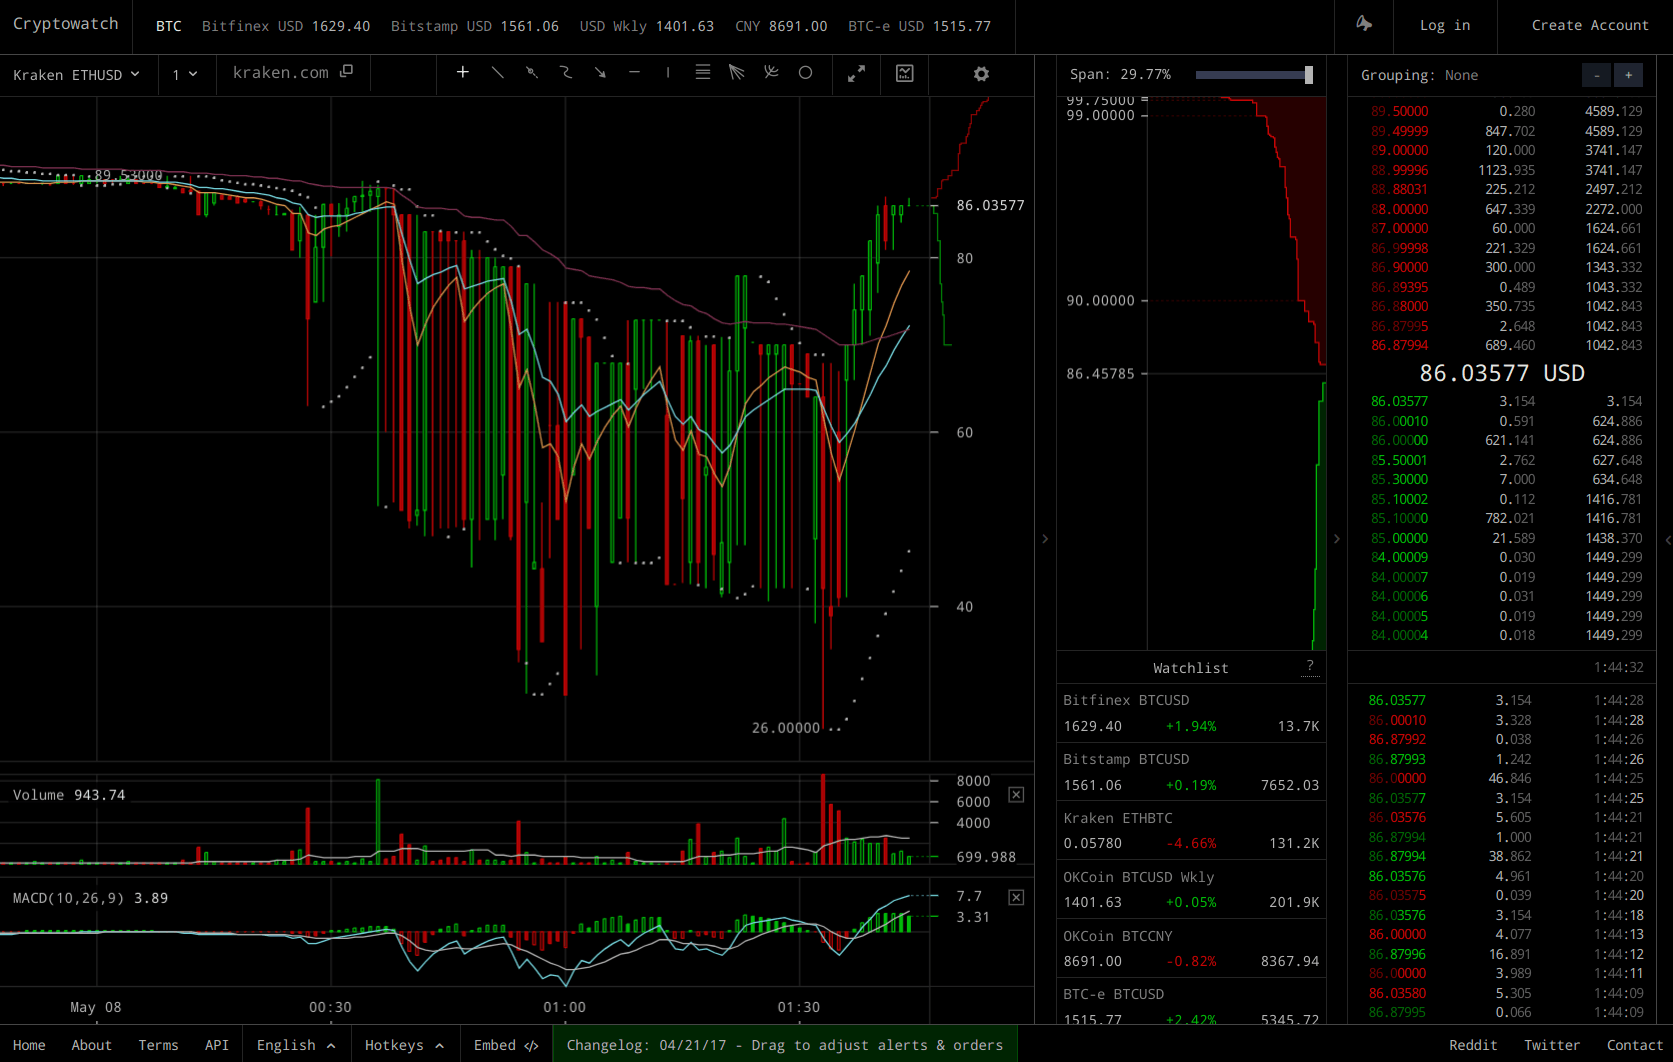Select Bitstamp USD ticker in top bar
The width and height of the screenshot is (1673, 1062).
pos(475,26)
